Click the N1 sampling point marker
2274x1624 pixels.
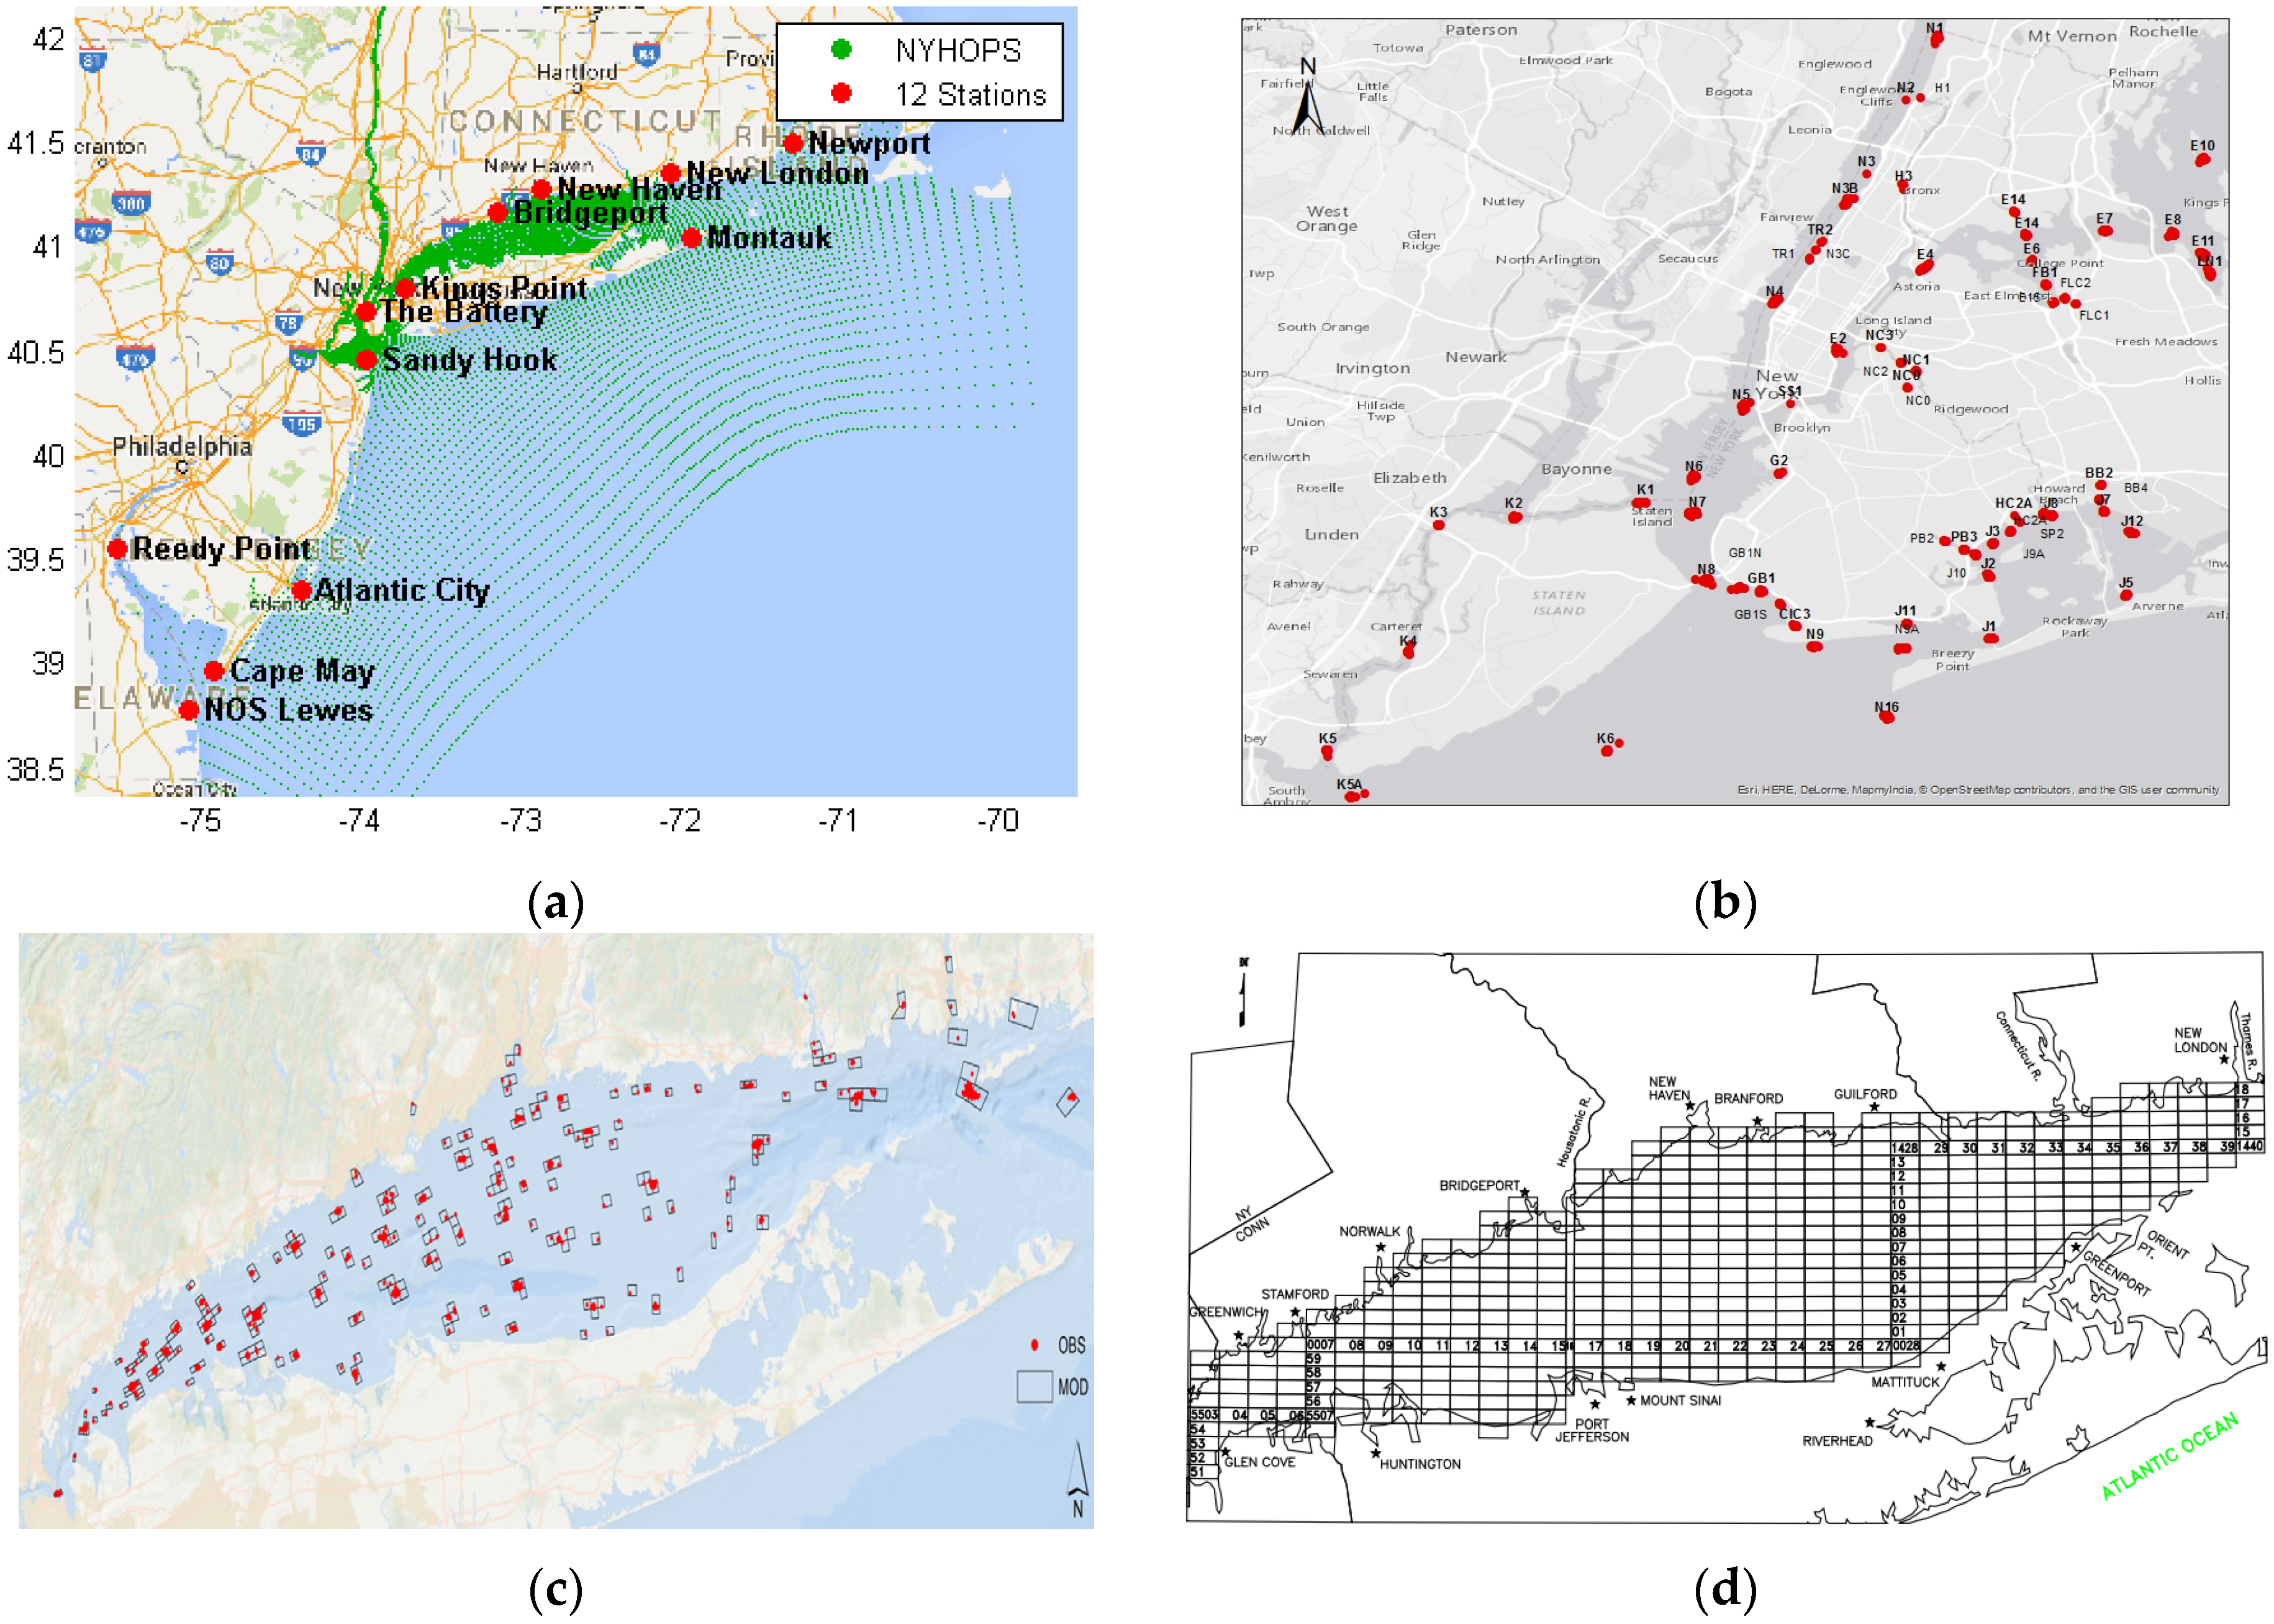1936,40
